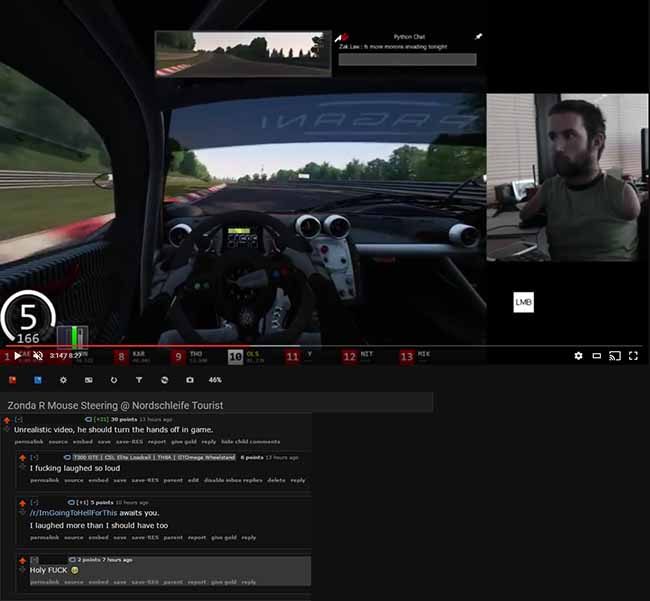Play the video
This screenshot has width=650, height=601.
point(17,356)
